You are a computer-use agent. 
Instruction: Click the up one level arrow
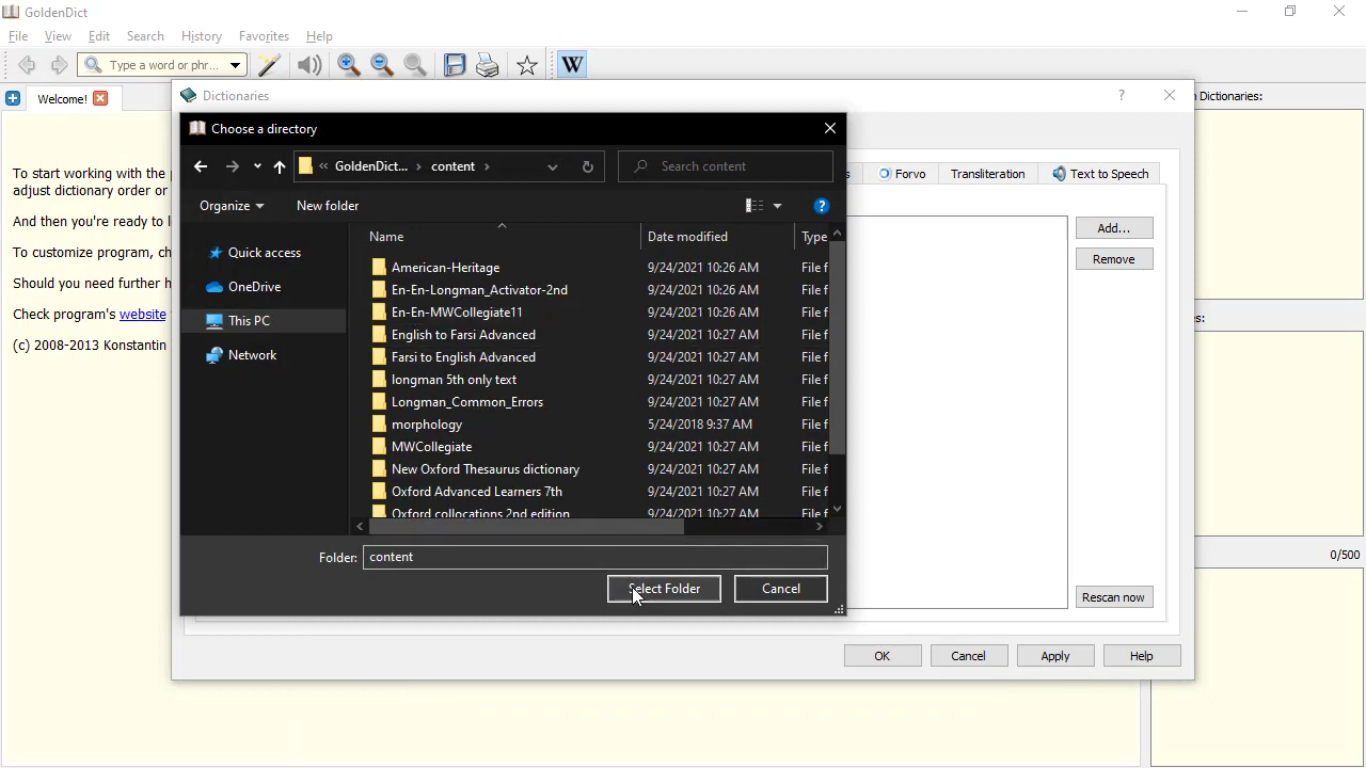pos(279,167)
